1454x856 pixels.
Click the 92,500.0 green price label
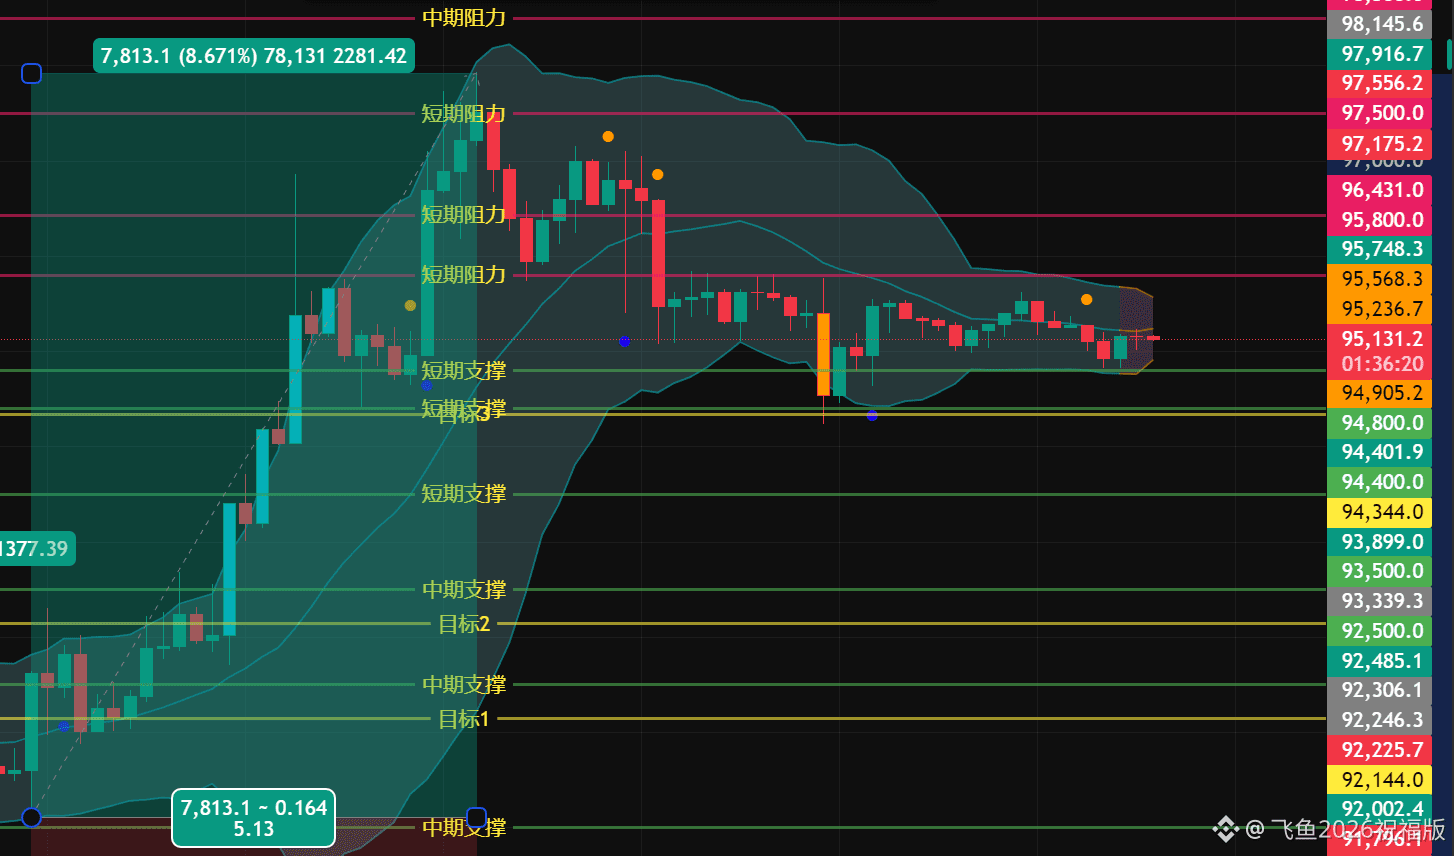[1380, 631]
